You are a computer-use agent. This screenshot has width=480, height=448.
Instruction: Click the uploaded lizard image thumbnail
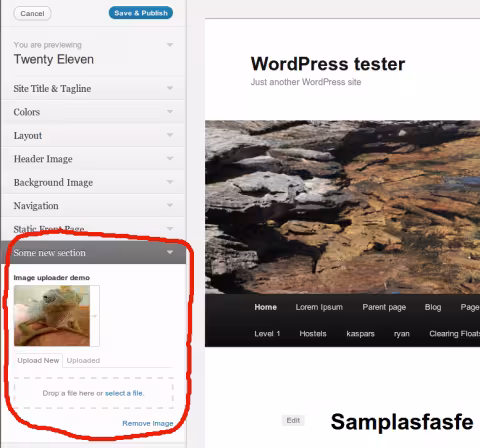52,316
